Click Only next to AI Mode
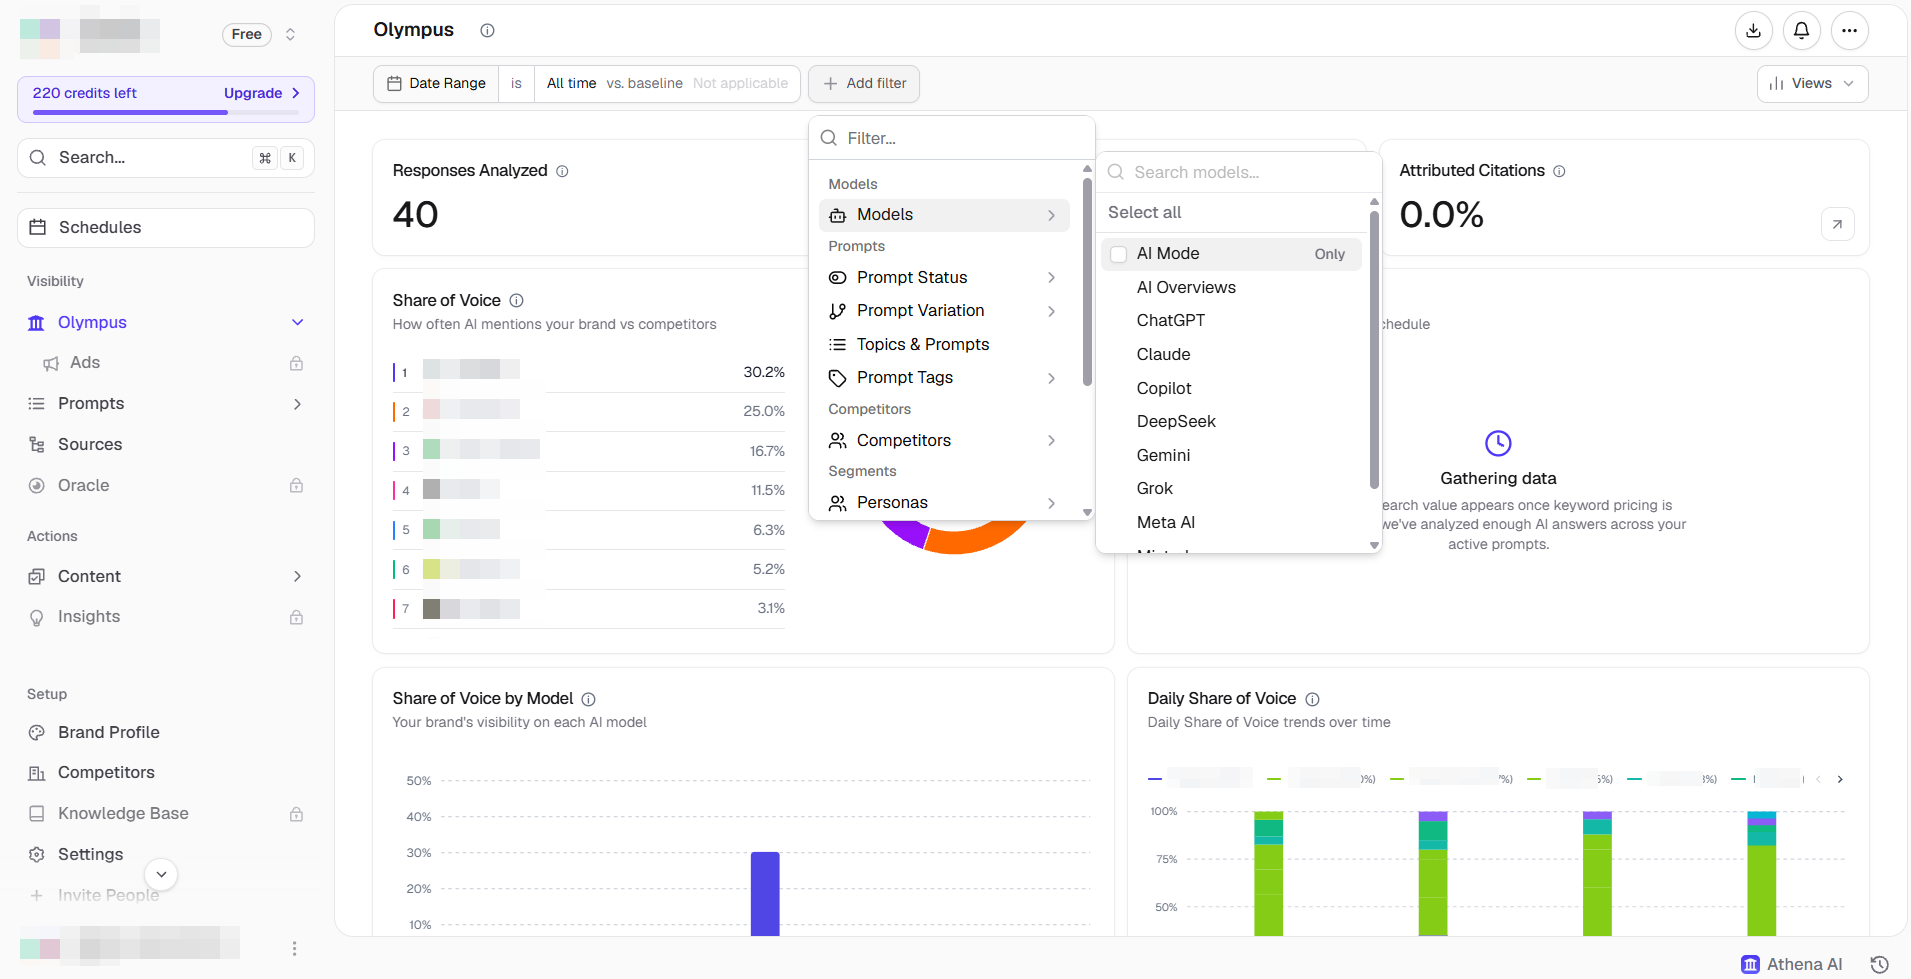The width and height of the screenshot is (1911, 979). coord(1329,254)
